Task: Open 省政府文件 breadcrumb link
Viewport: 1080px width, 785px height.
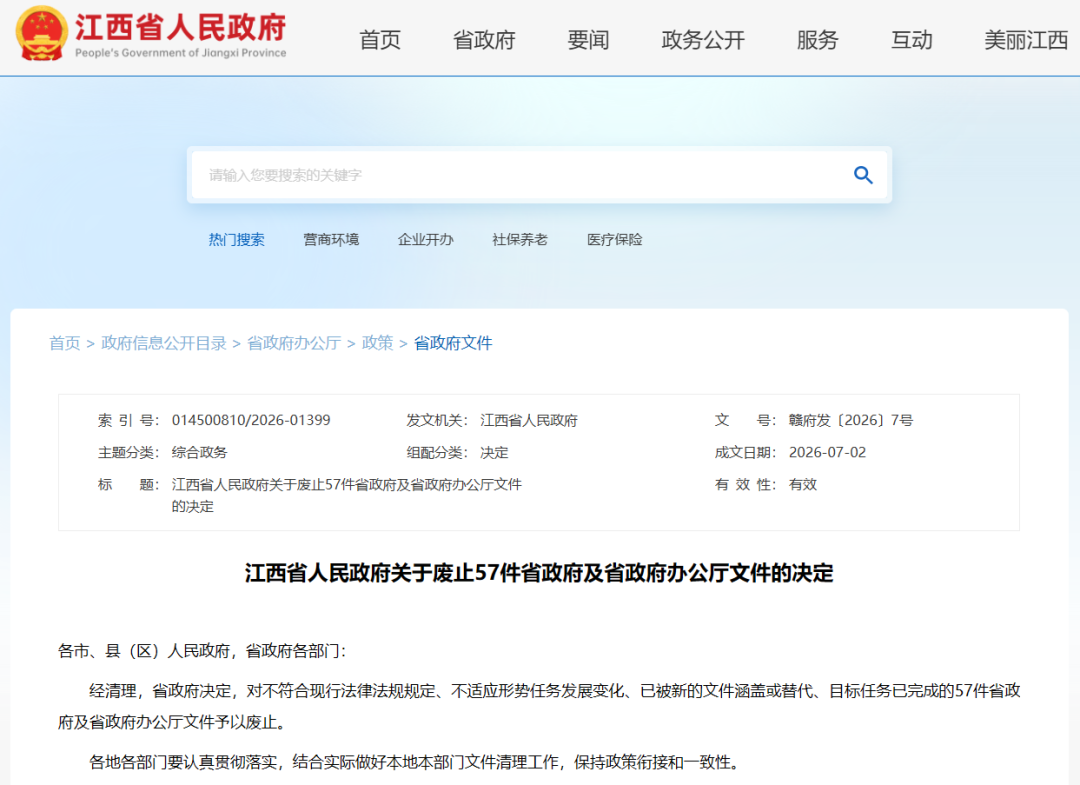Action: (453, 343)
